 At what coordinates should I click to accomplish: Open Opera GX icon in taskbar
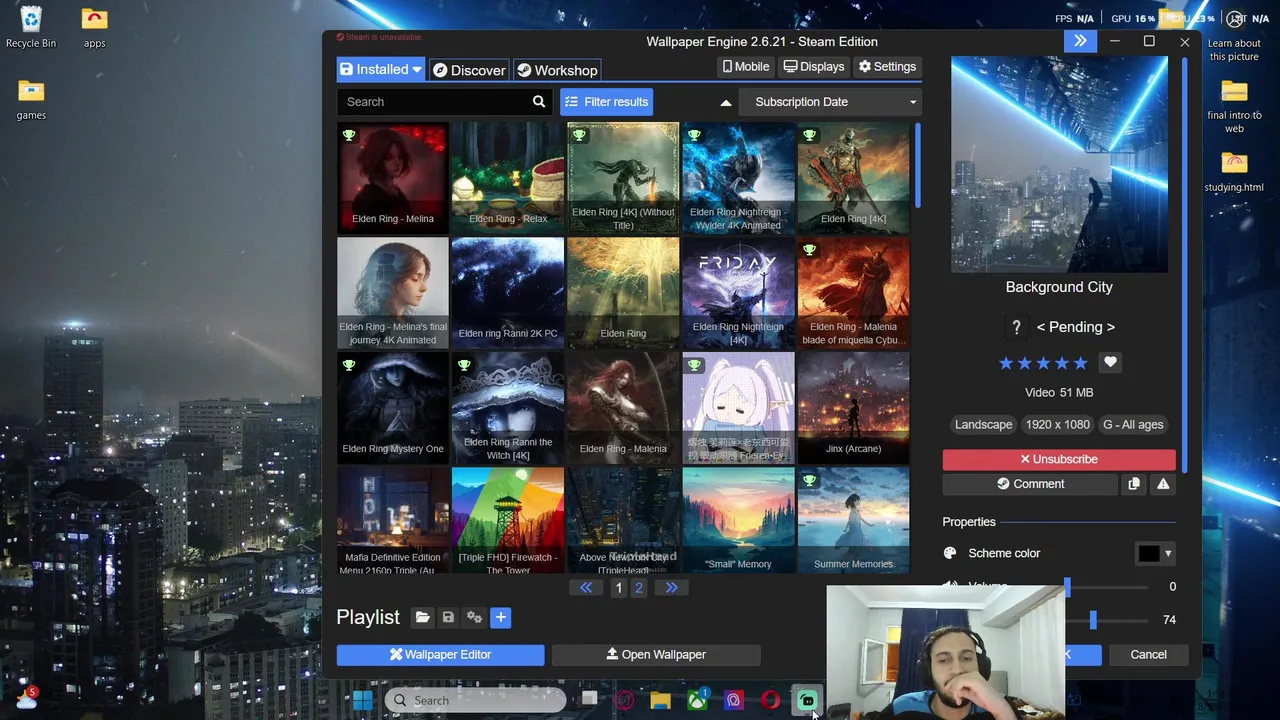point(624,700)
